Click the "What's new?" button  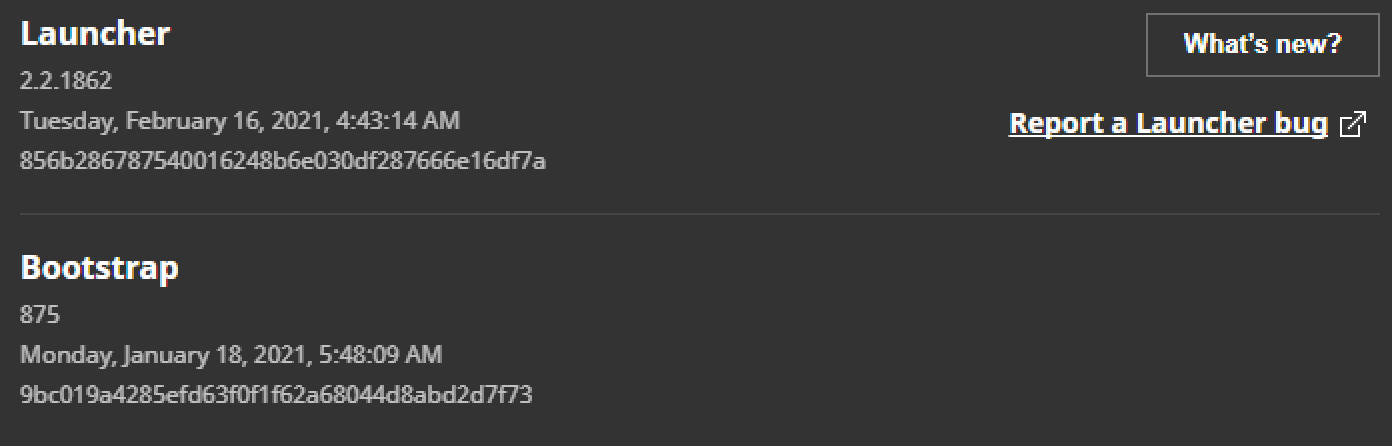tap(1261, 45)
